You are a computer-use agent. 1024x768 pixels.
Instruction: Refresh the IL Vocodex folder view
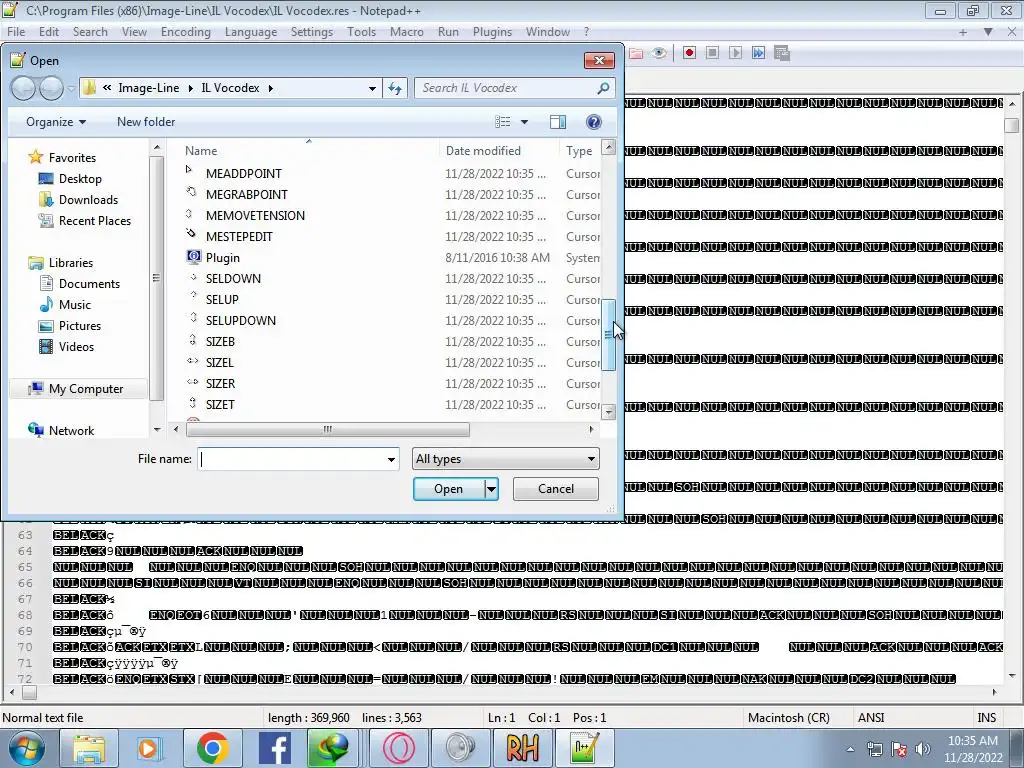pyautogui.click(x=395, y=88)
